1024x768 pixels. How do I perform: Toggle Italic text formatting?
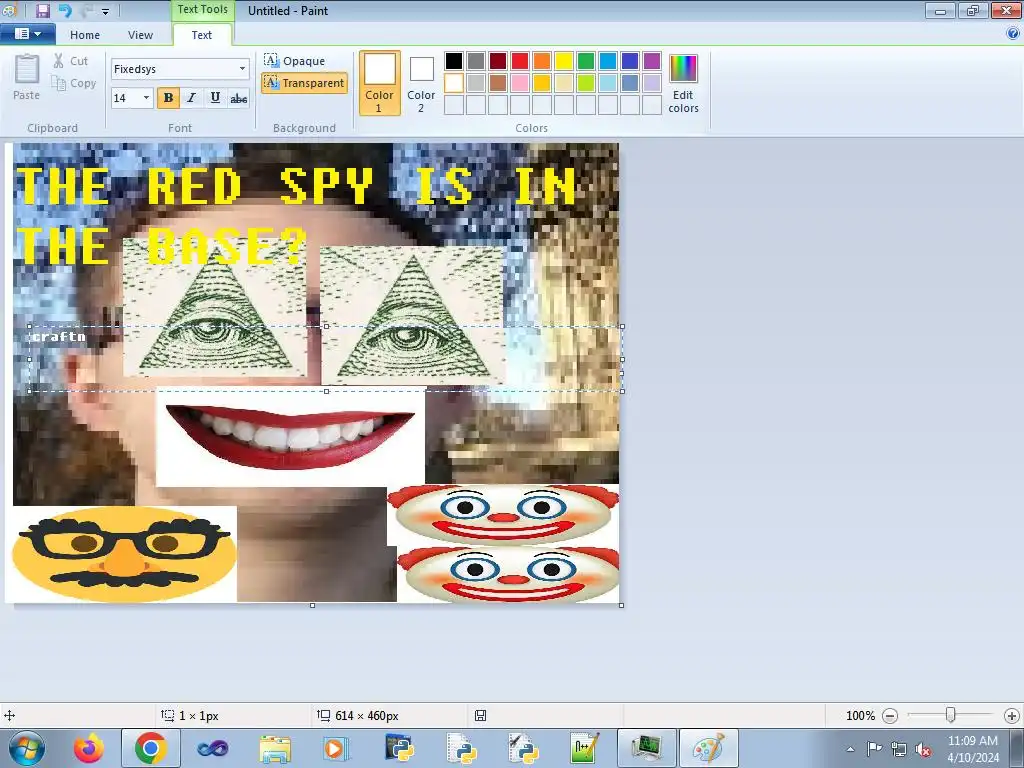coord(191,98)
